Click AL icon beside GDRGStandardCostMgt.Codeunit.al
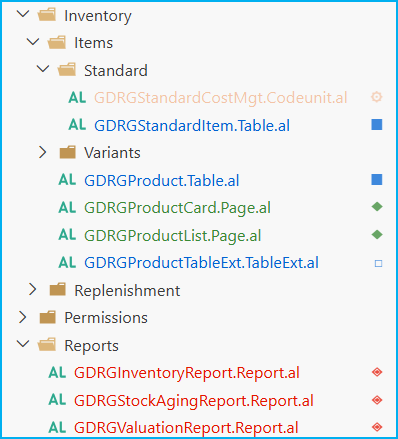 point(77,98)
